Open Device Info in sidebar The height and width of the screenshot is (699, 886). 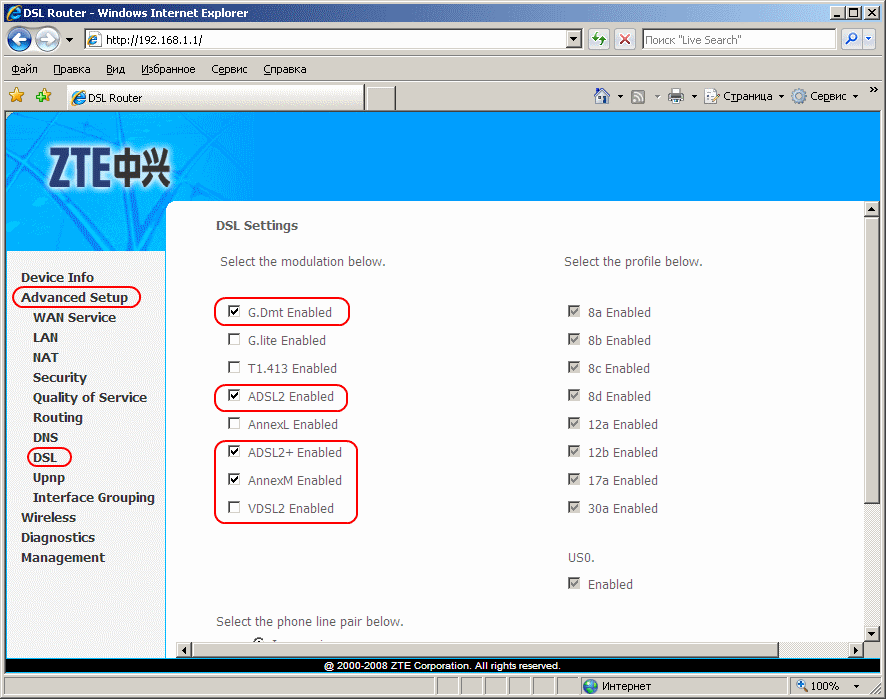point(57,277)
